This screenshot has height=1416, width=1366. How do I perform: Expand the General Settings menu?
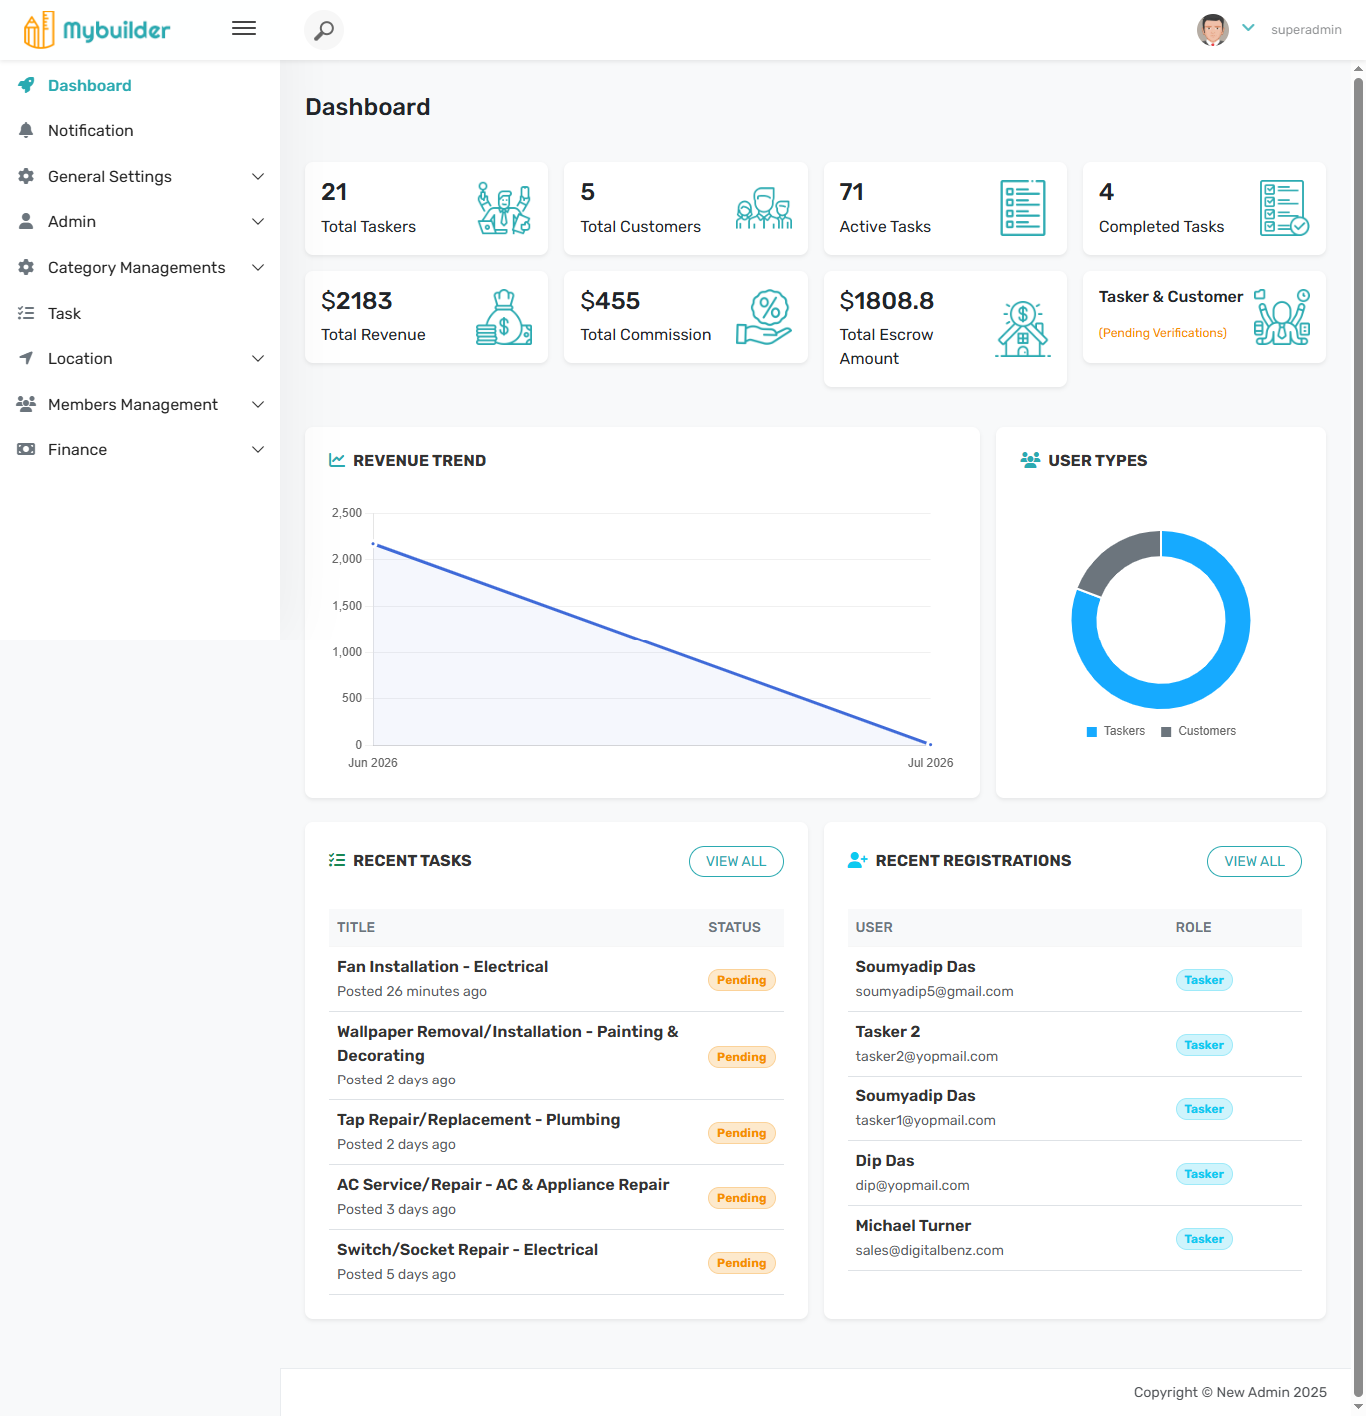(140, 176)
